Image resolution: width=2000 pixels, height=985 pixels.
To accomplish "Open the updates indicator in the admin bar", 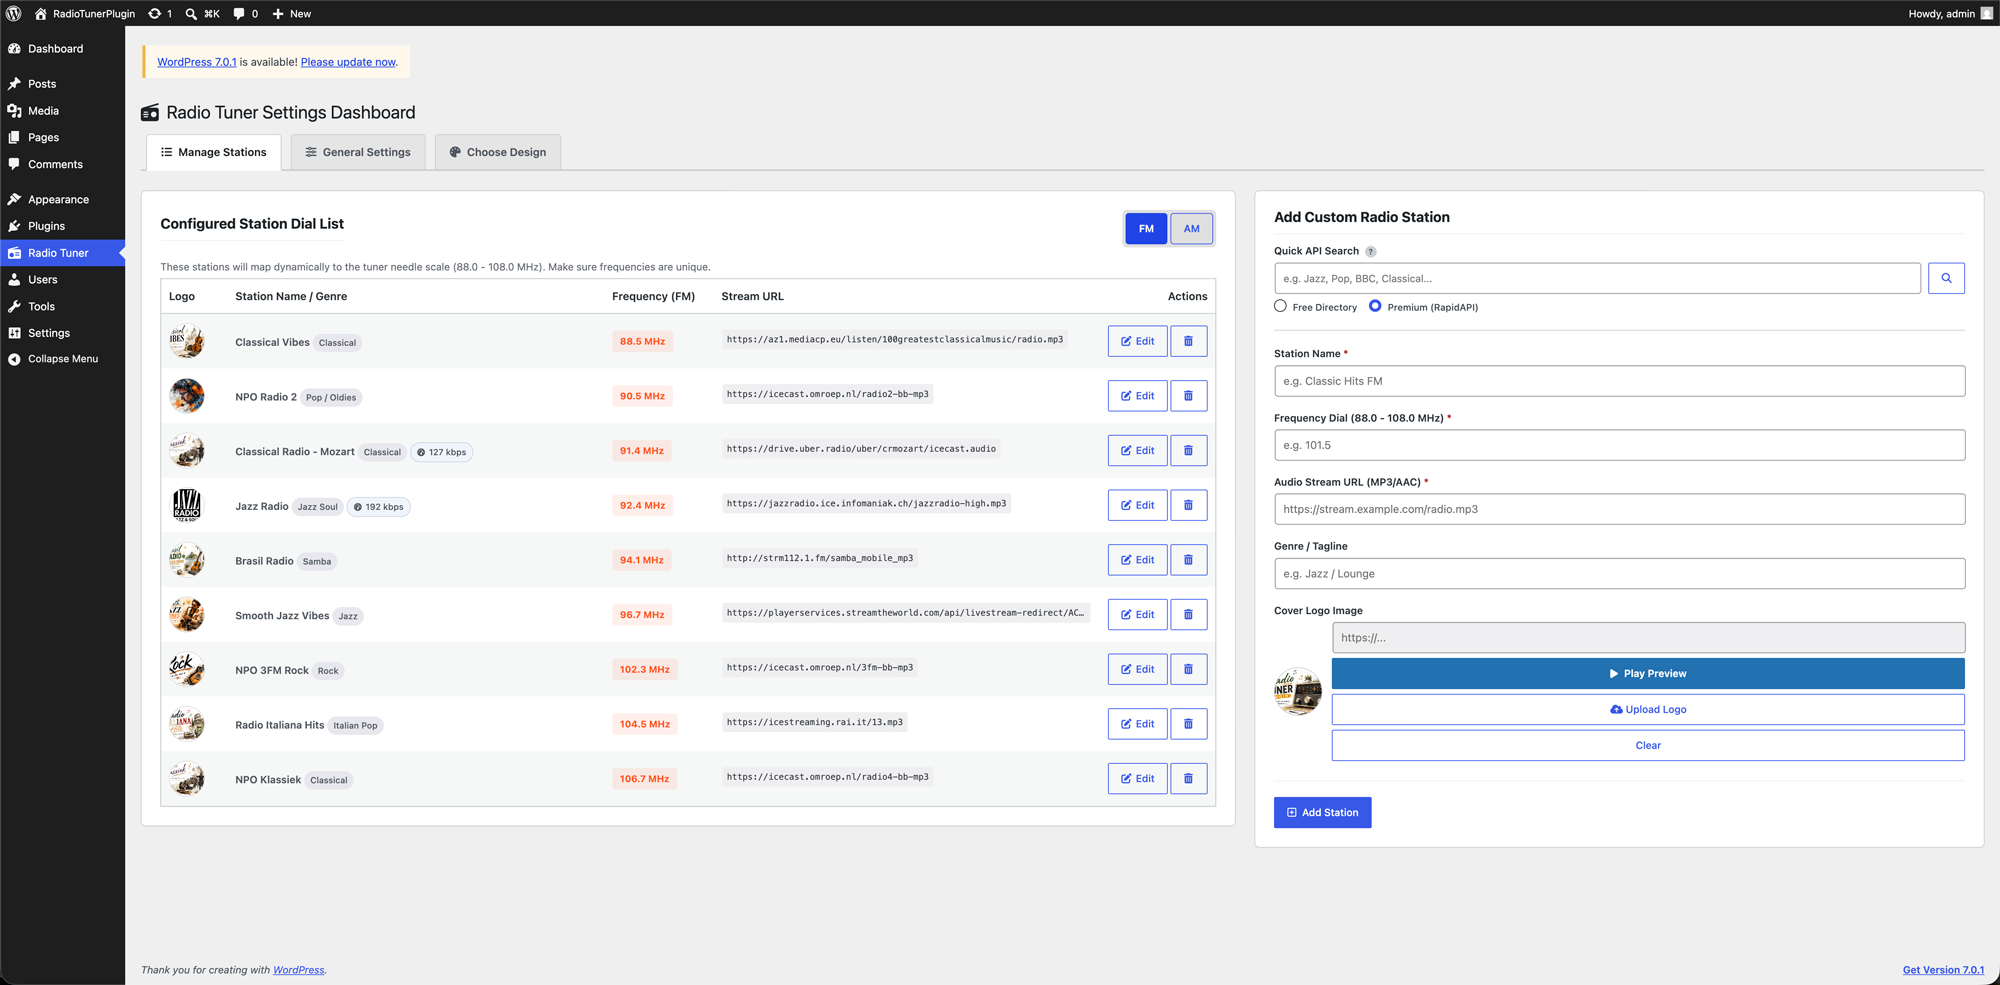I will click(160, 13).
